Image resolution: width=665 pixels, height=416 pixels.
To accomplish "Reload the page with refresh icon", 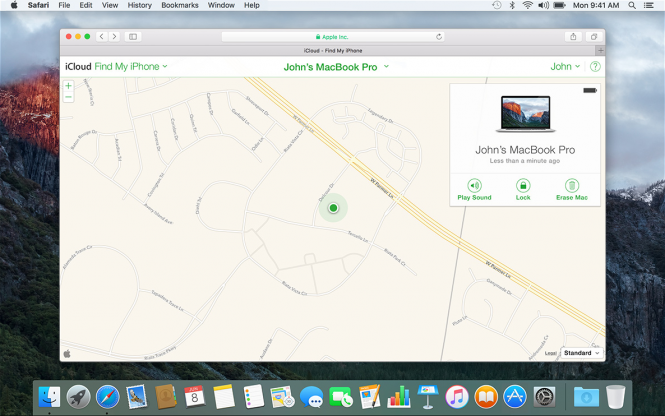I will pos(439,37).
